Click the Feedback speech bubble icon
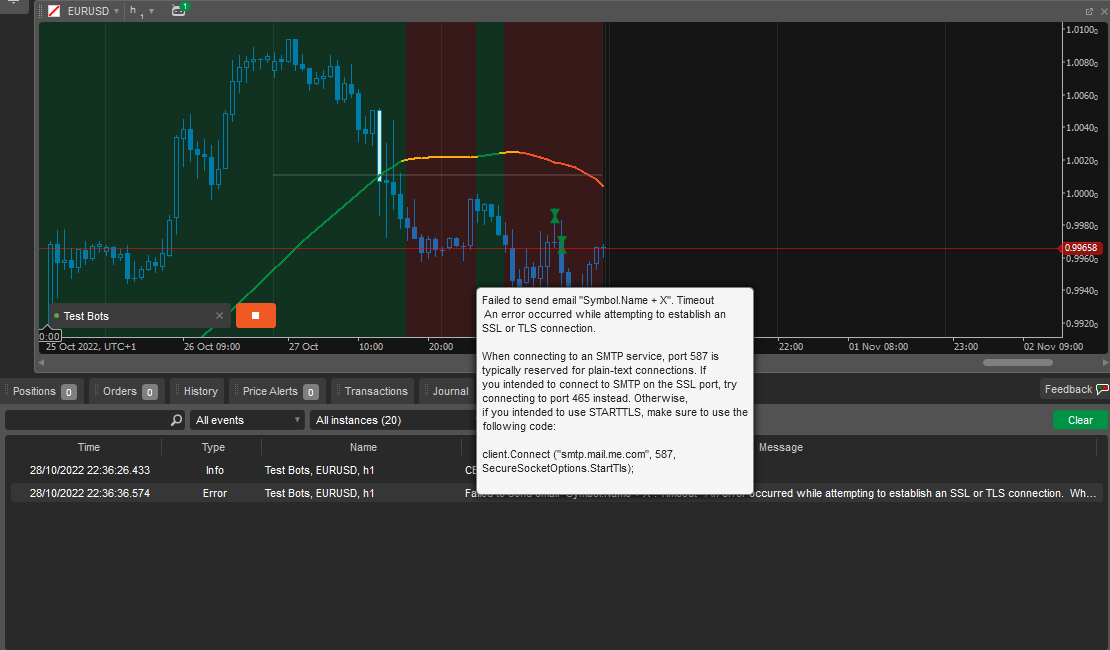 pos(1102,389)
